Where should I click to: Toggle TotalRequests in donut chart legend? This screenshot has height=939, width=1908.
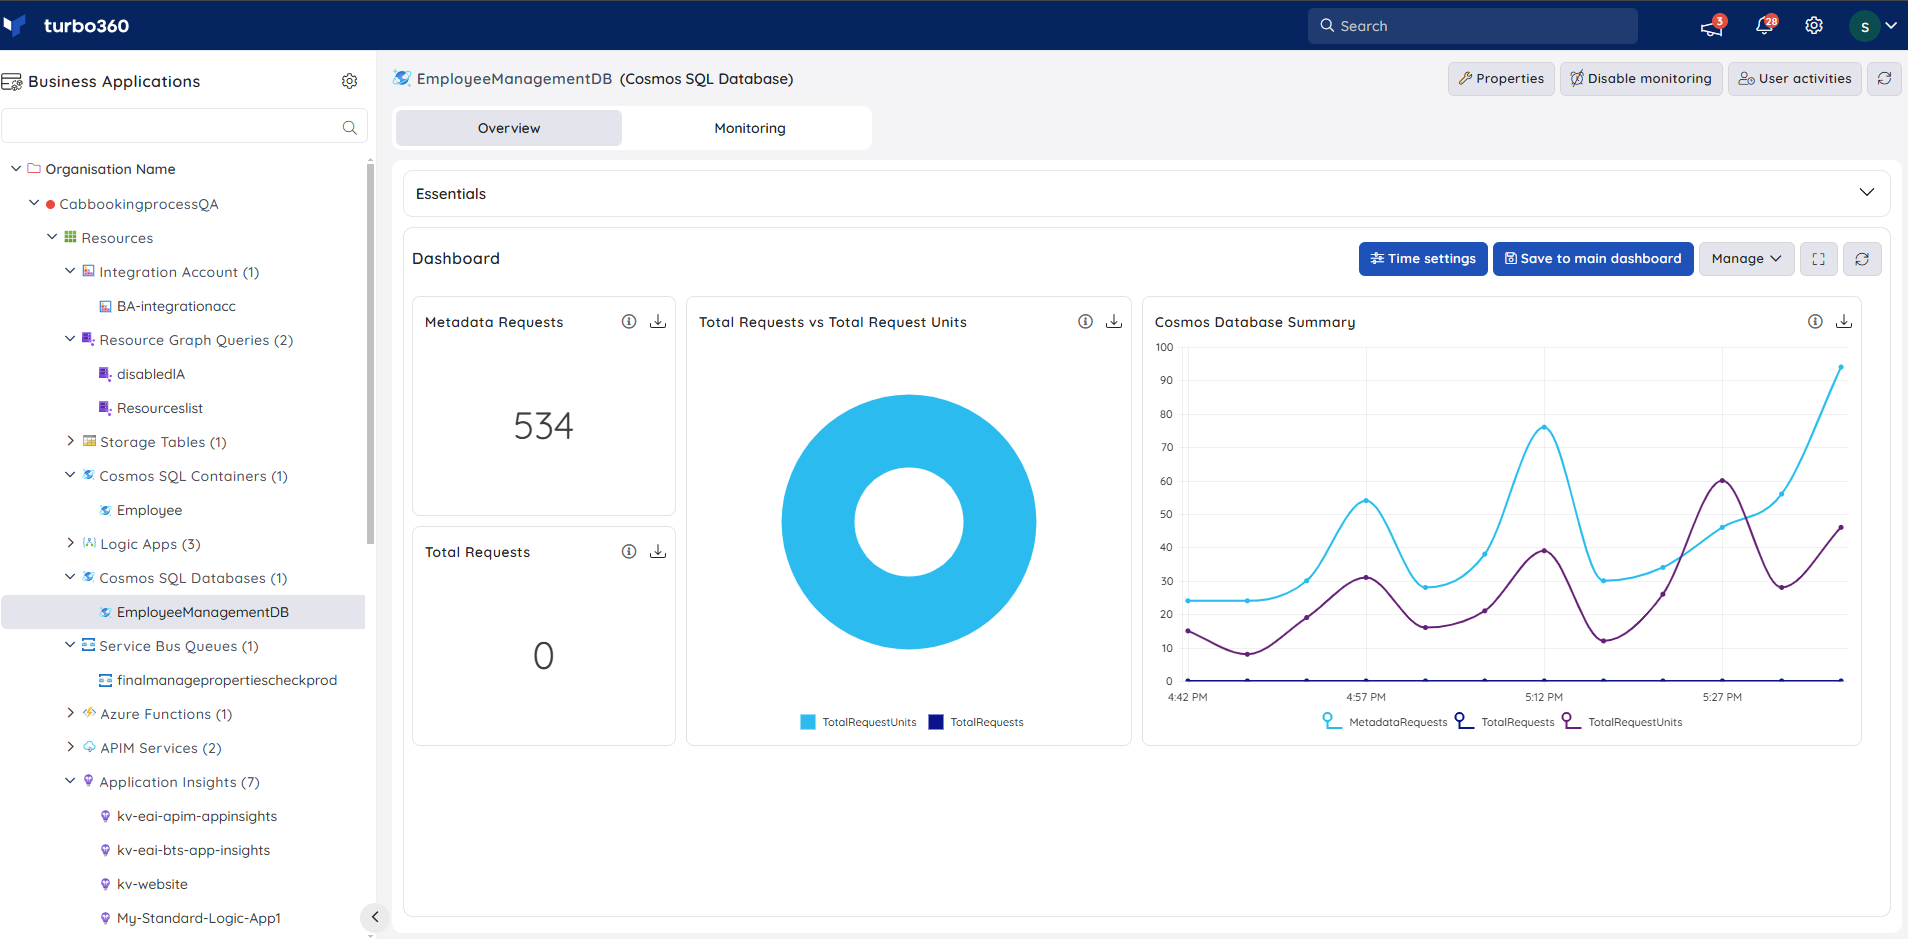point(976,722)
